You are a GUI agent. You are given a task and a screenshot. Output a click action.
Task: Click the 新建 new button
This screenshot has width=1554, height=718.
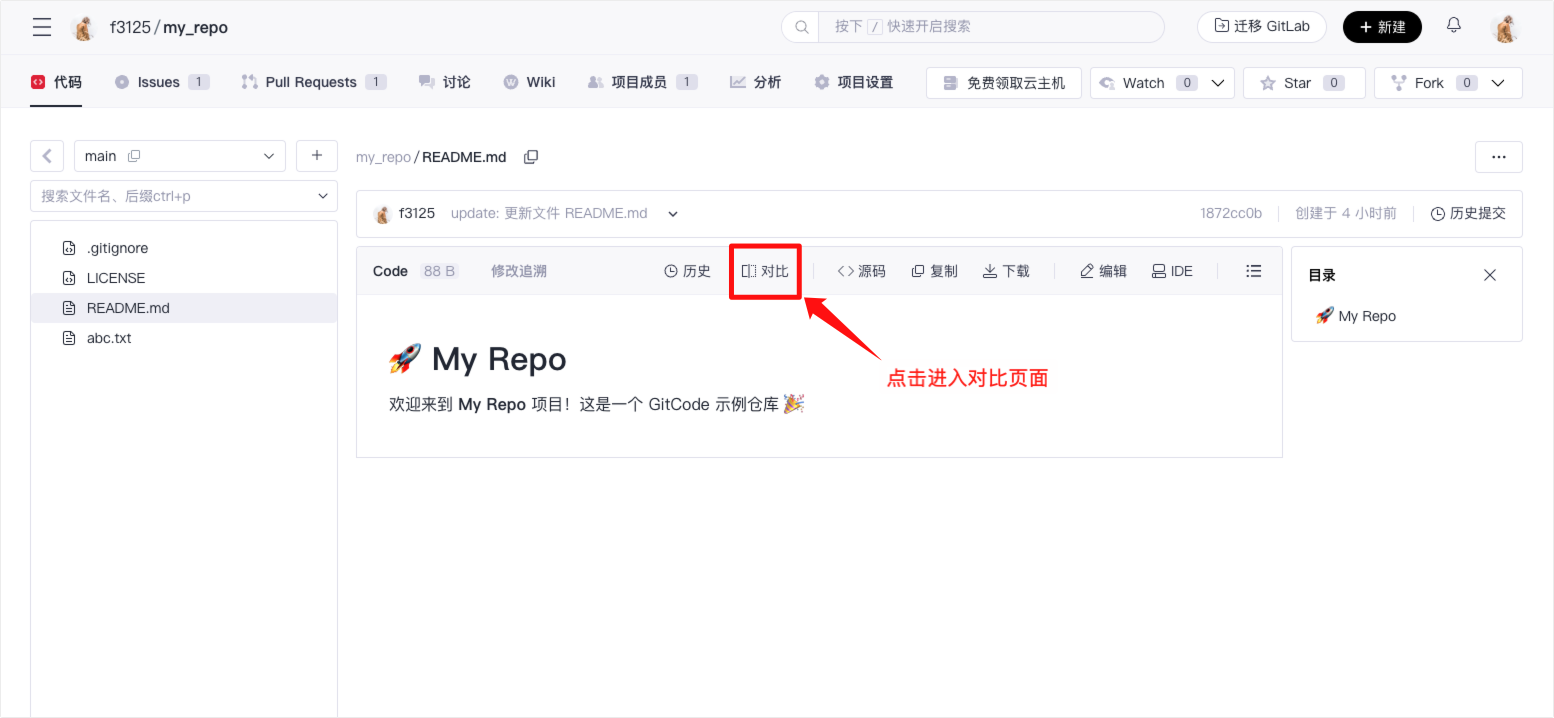point(1382,27)
